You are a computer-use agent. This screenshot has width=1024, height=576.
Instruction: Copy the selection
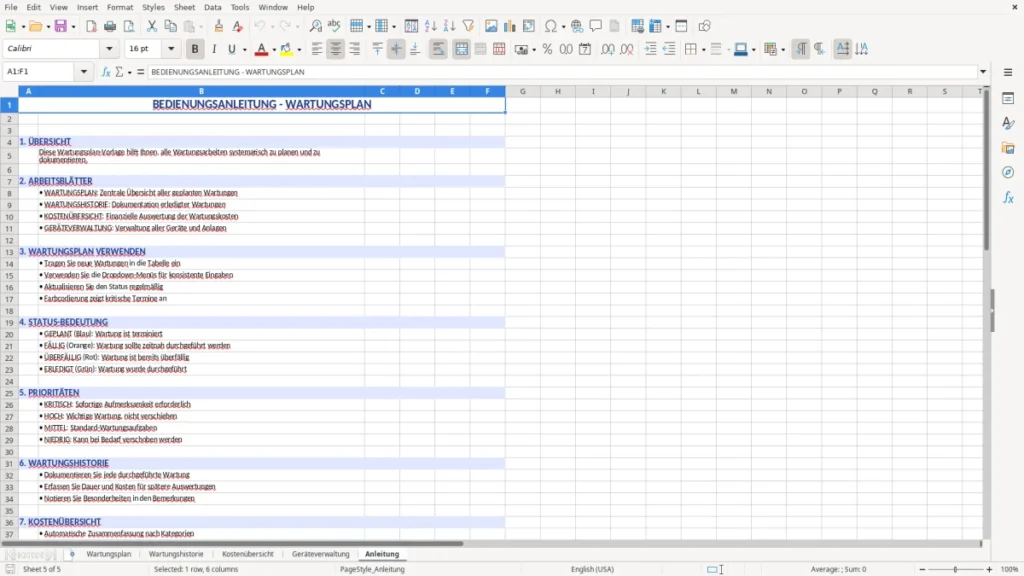(x=170, y=26)
